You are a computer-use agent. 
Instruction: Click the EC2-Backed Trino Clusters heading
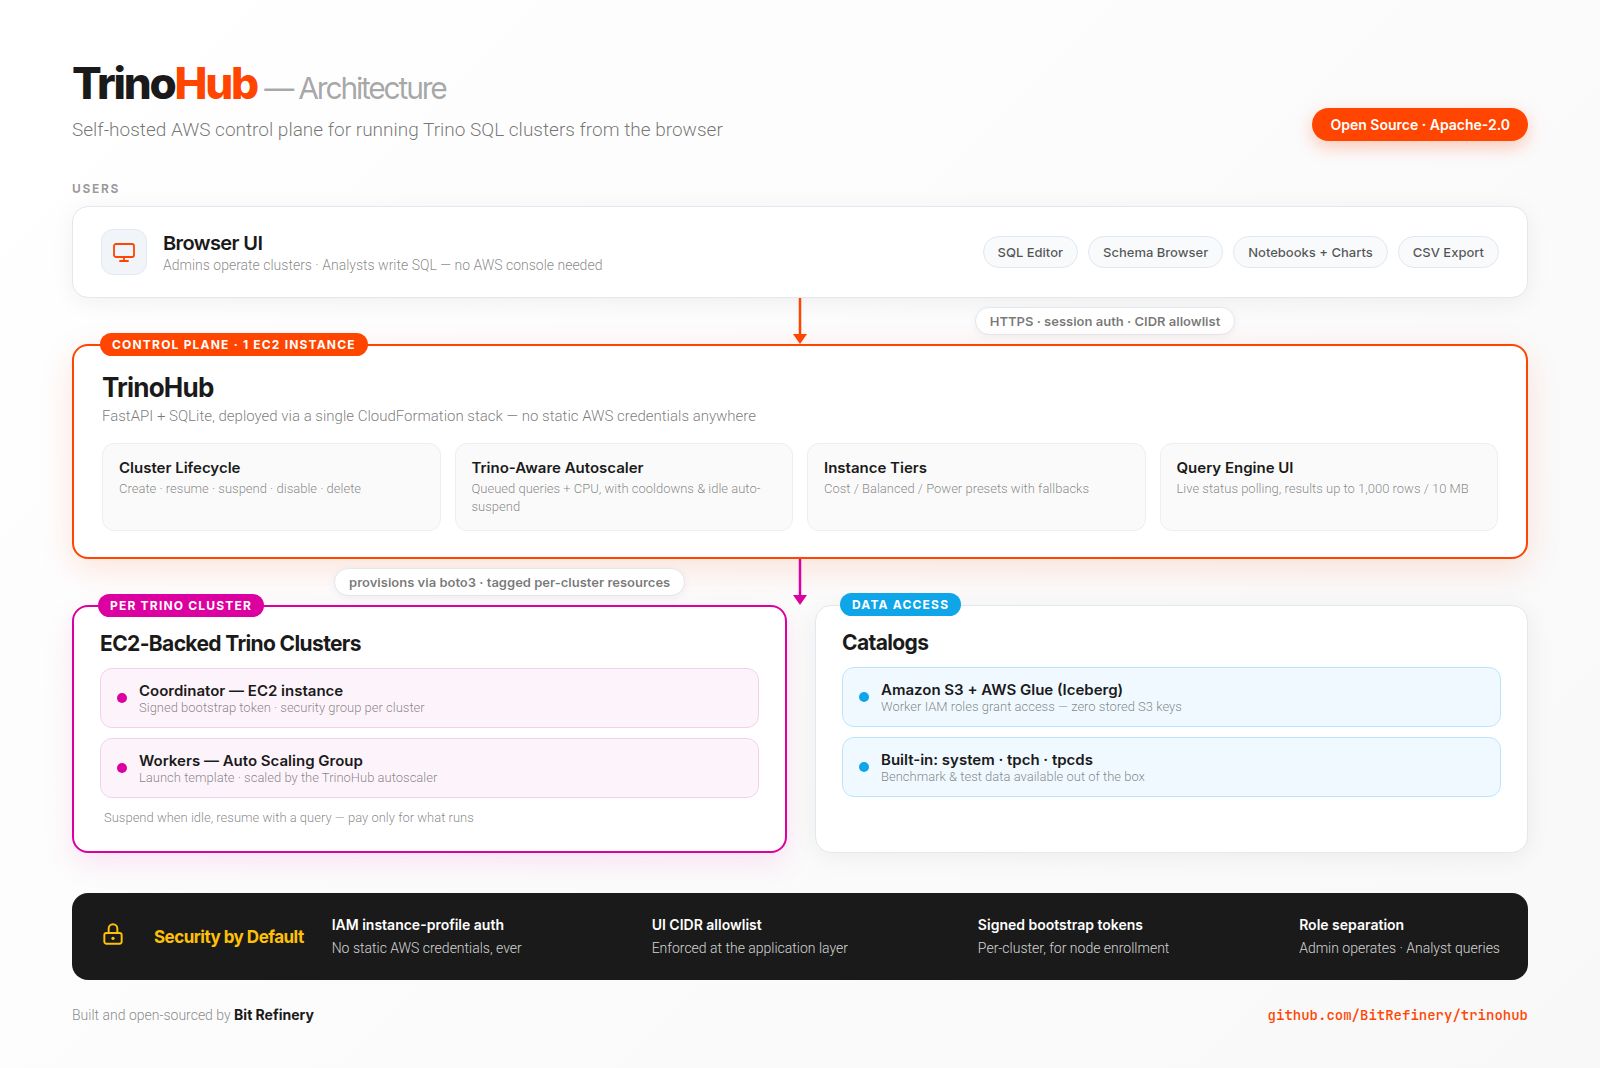tap(230, 643)
